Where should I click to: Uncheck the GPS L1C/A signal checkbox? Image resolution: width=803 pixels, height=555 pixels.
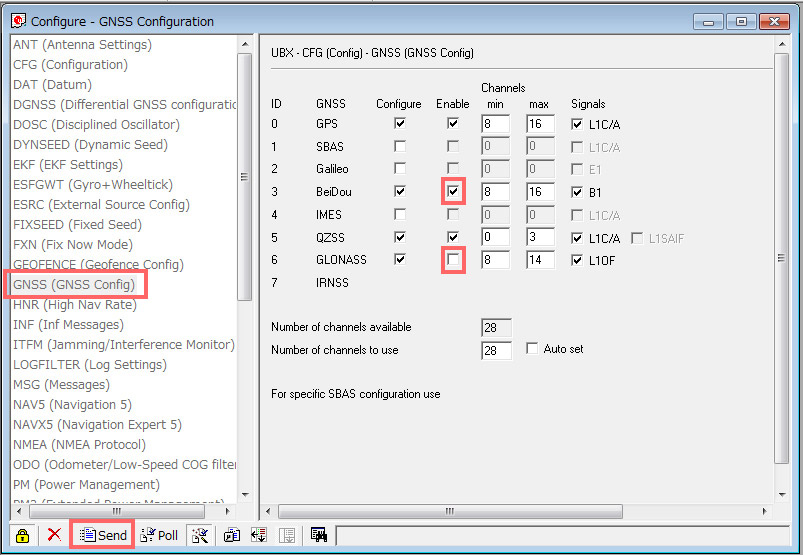(x=577, y=124)
